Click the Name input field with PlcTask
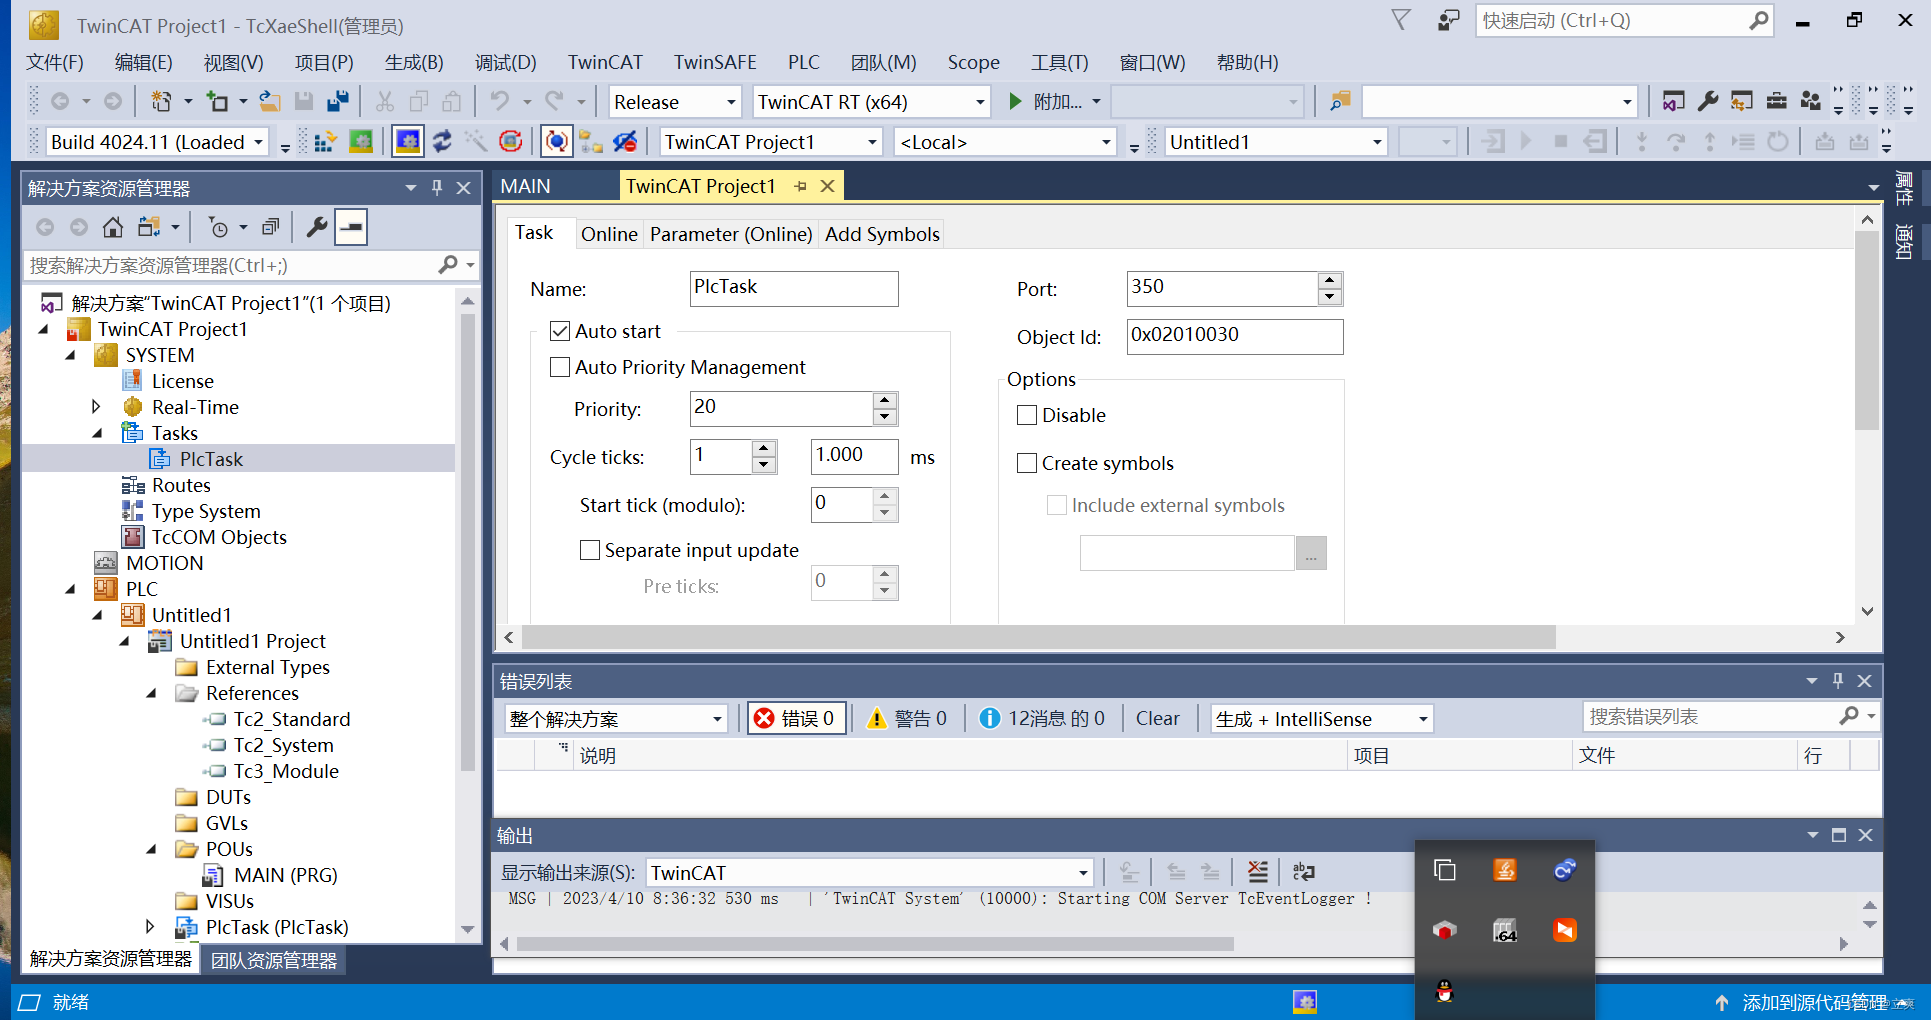The width and height of the screenshot is (1931, 1020). (x=794, y=288)
